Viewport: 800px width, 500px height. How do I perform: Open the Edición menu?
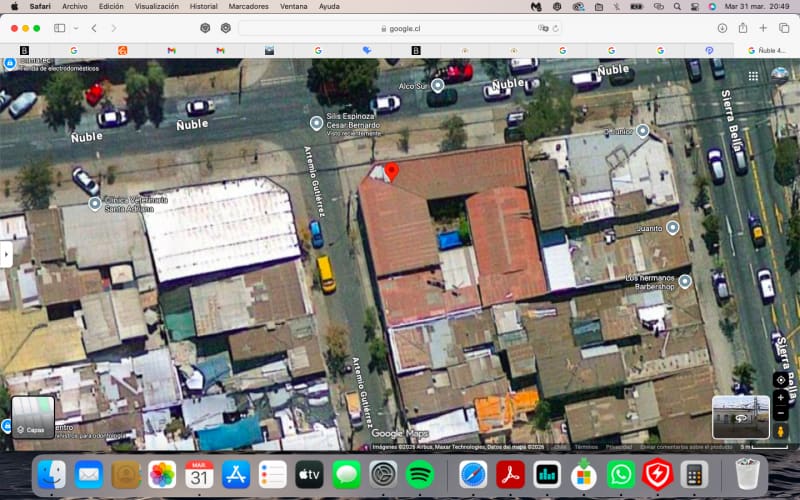click(111, 6)
